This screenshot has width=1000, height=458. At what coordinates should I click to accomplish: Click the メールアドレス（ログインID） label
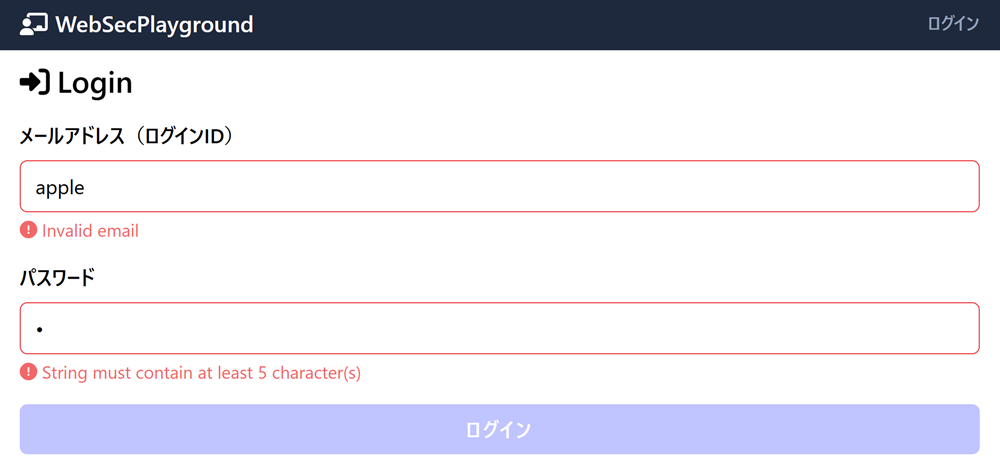(x=127, y=136)
